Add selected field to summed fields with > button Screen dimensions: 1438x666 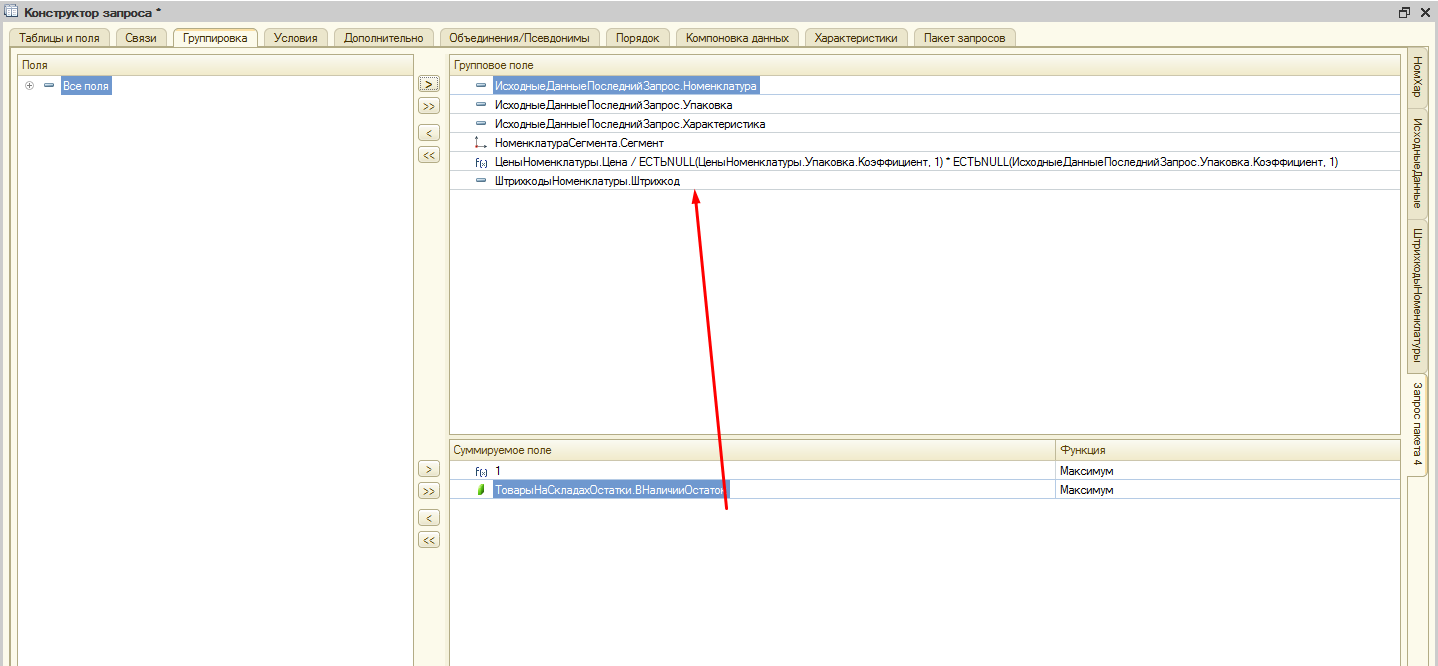[429, 469]
